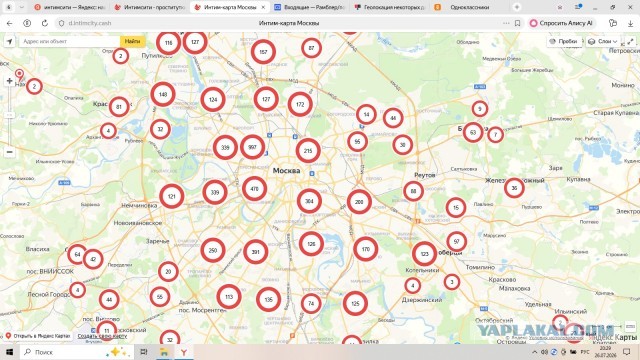Viewport: 640px width, 360px height.
Task: Open the browser extensions icon
Action: tap(612, 23)
